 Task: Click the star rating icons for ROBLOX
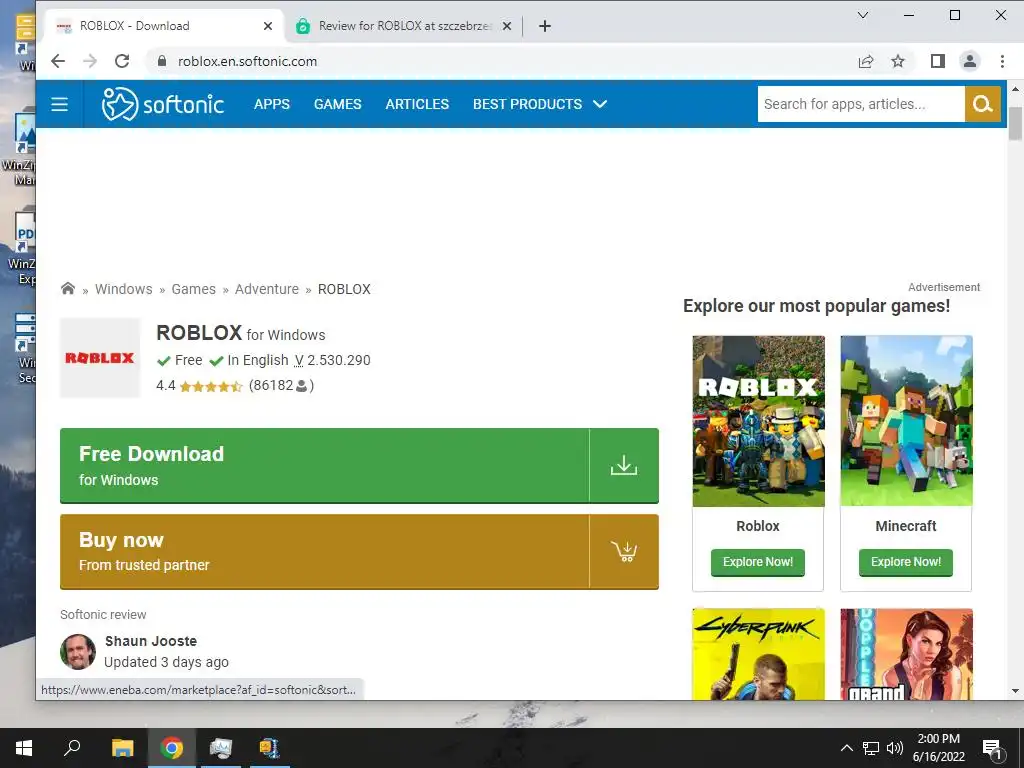[211, 386]
